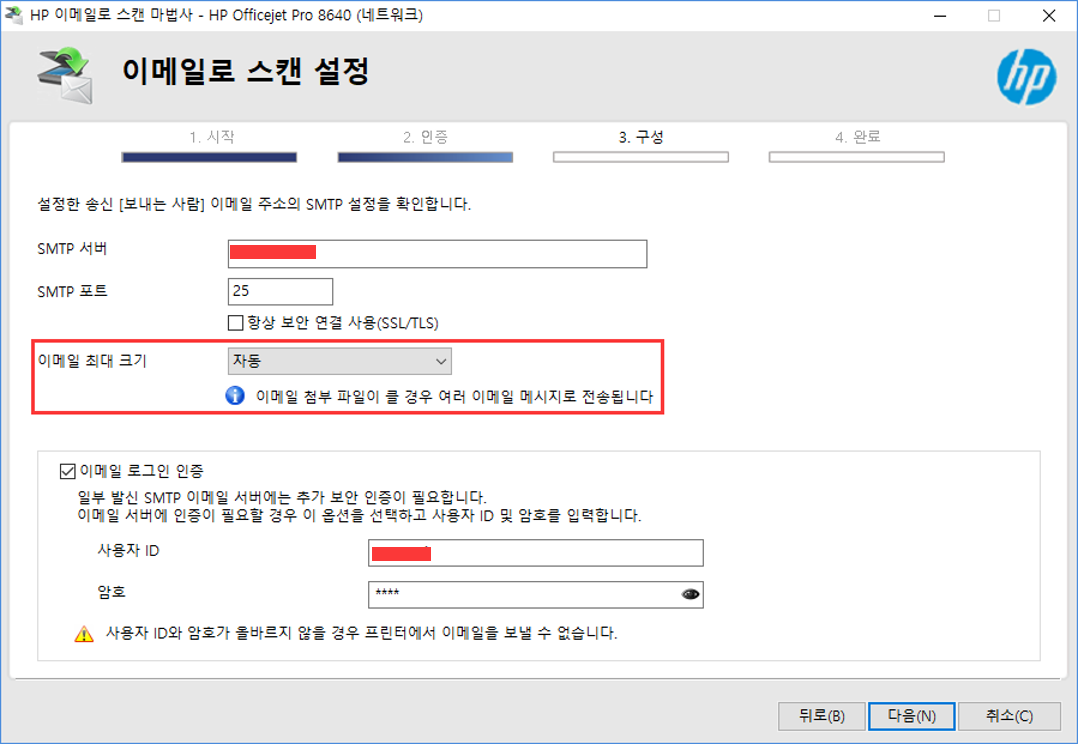Click the wrong ID/password warning text
This screenshot has height=744, width=1078.
click(x=362, y=633)
